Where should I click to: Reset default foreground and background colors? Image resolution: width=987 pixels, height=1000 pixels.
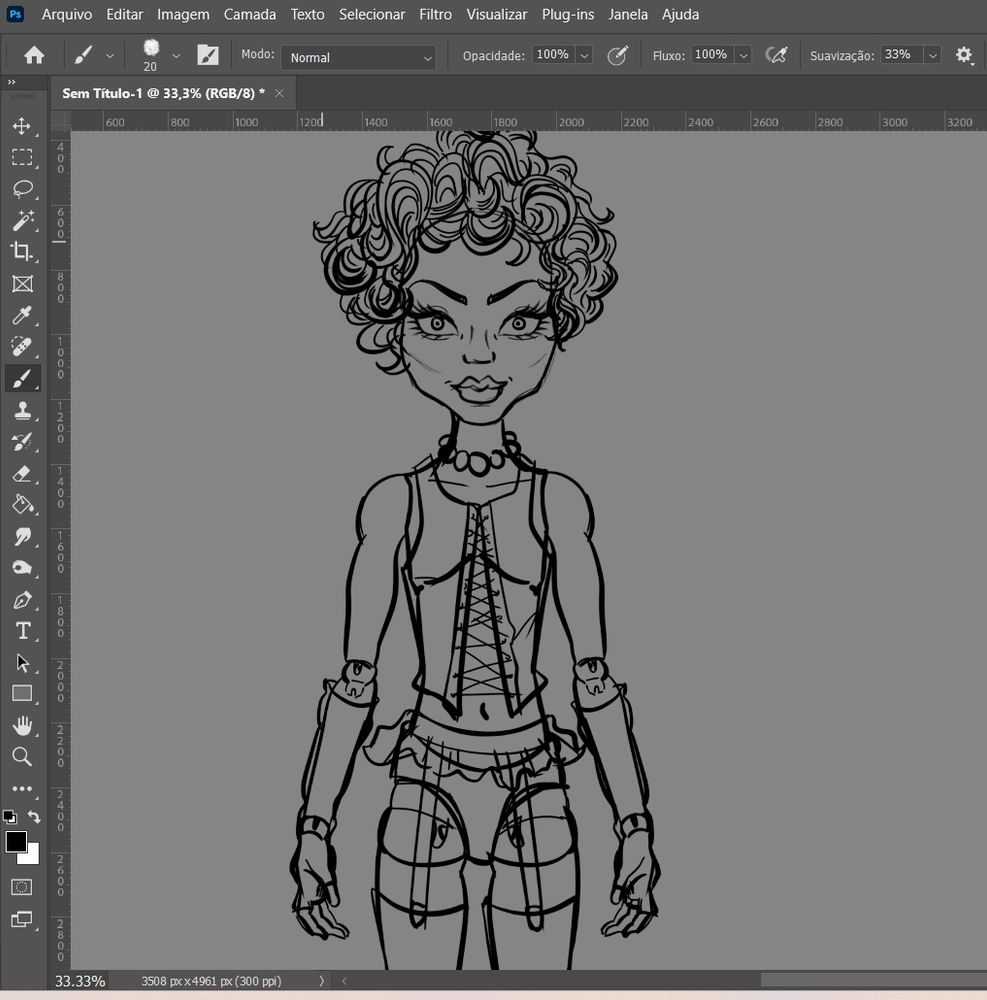(x=10, y=817)
